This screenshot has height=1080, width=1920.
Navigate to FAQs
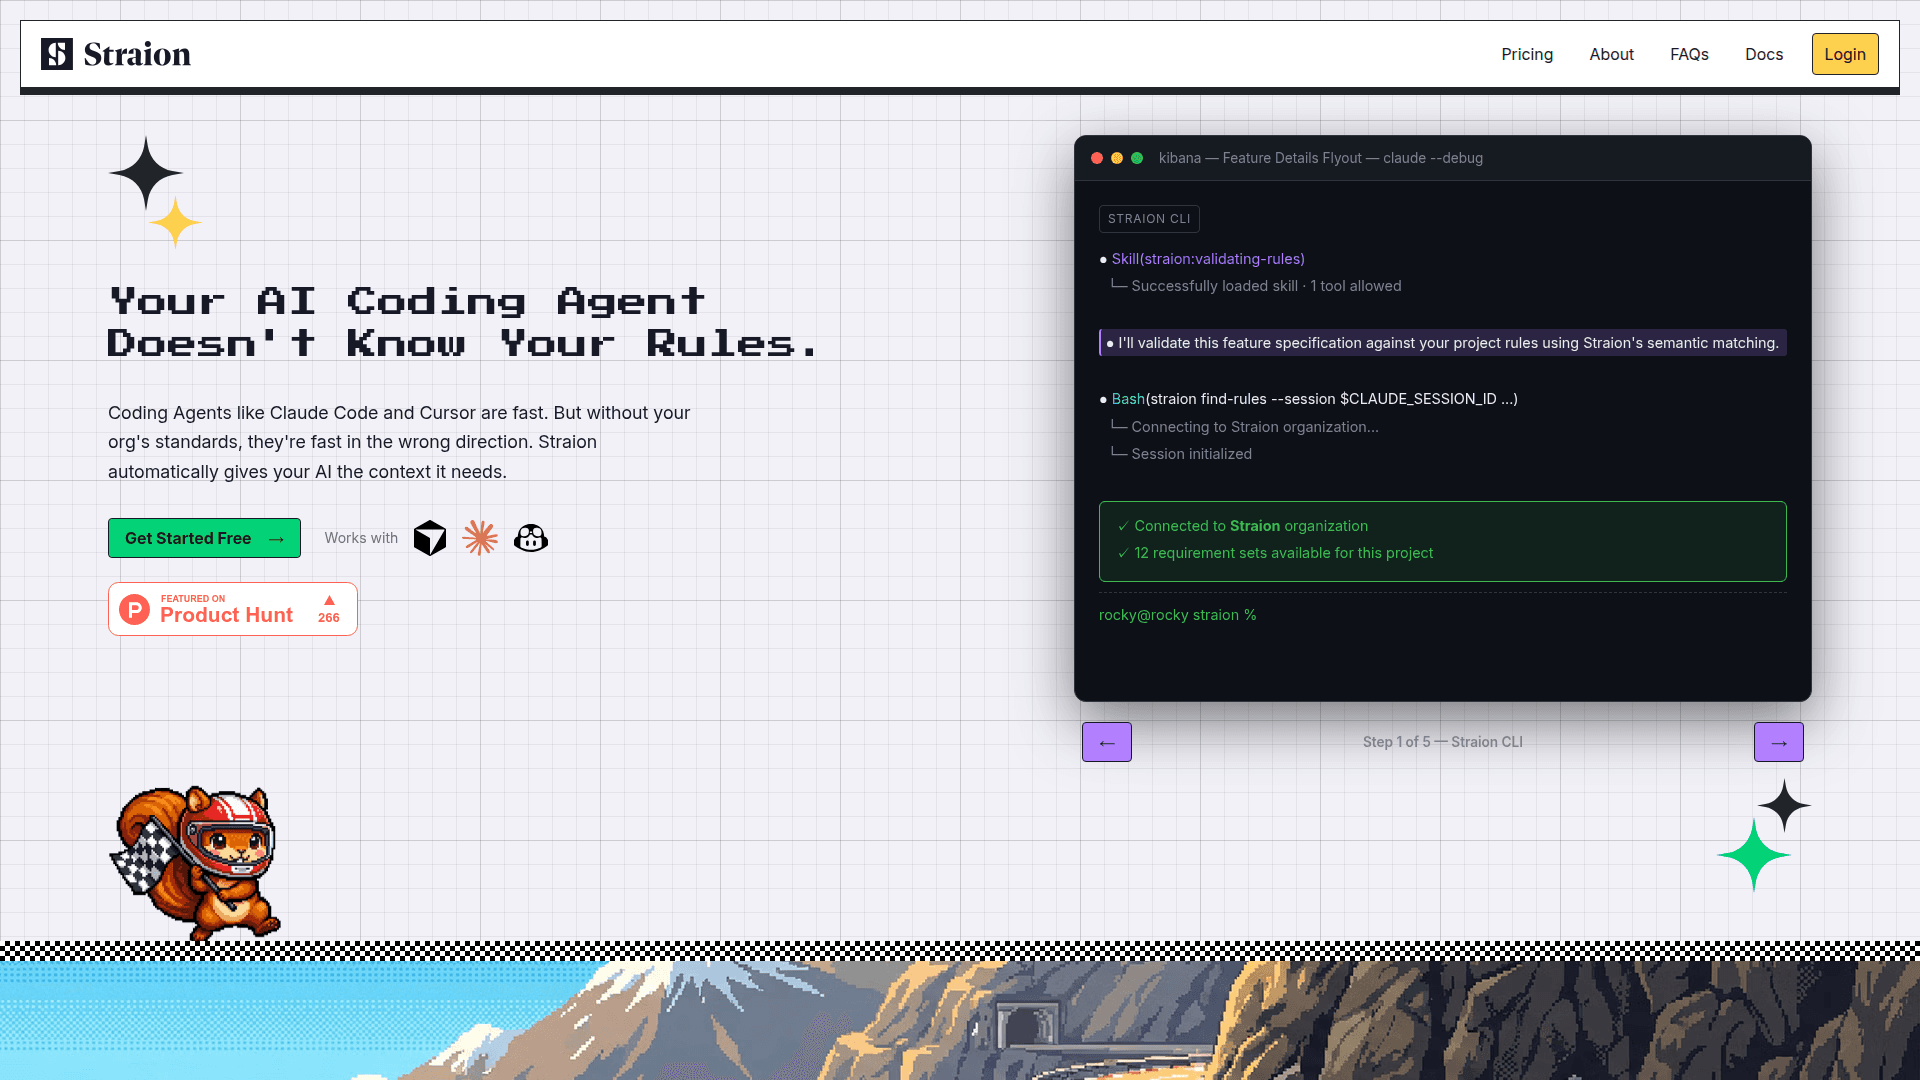click(1689, 54)
